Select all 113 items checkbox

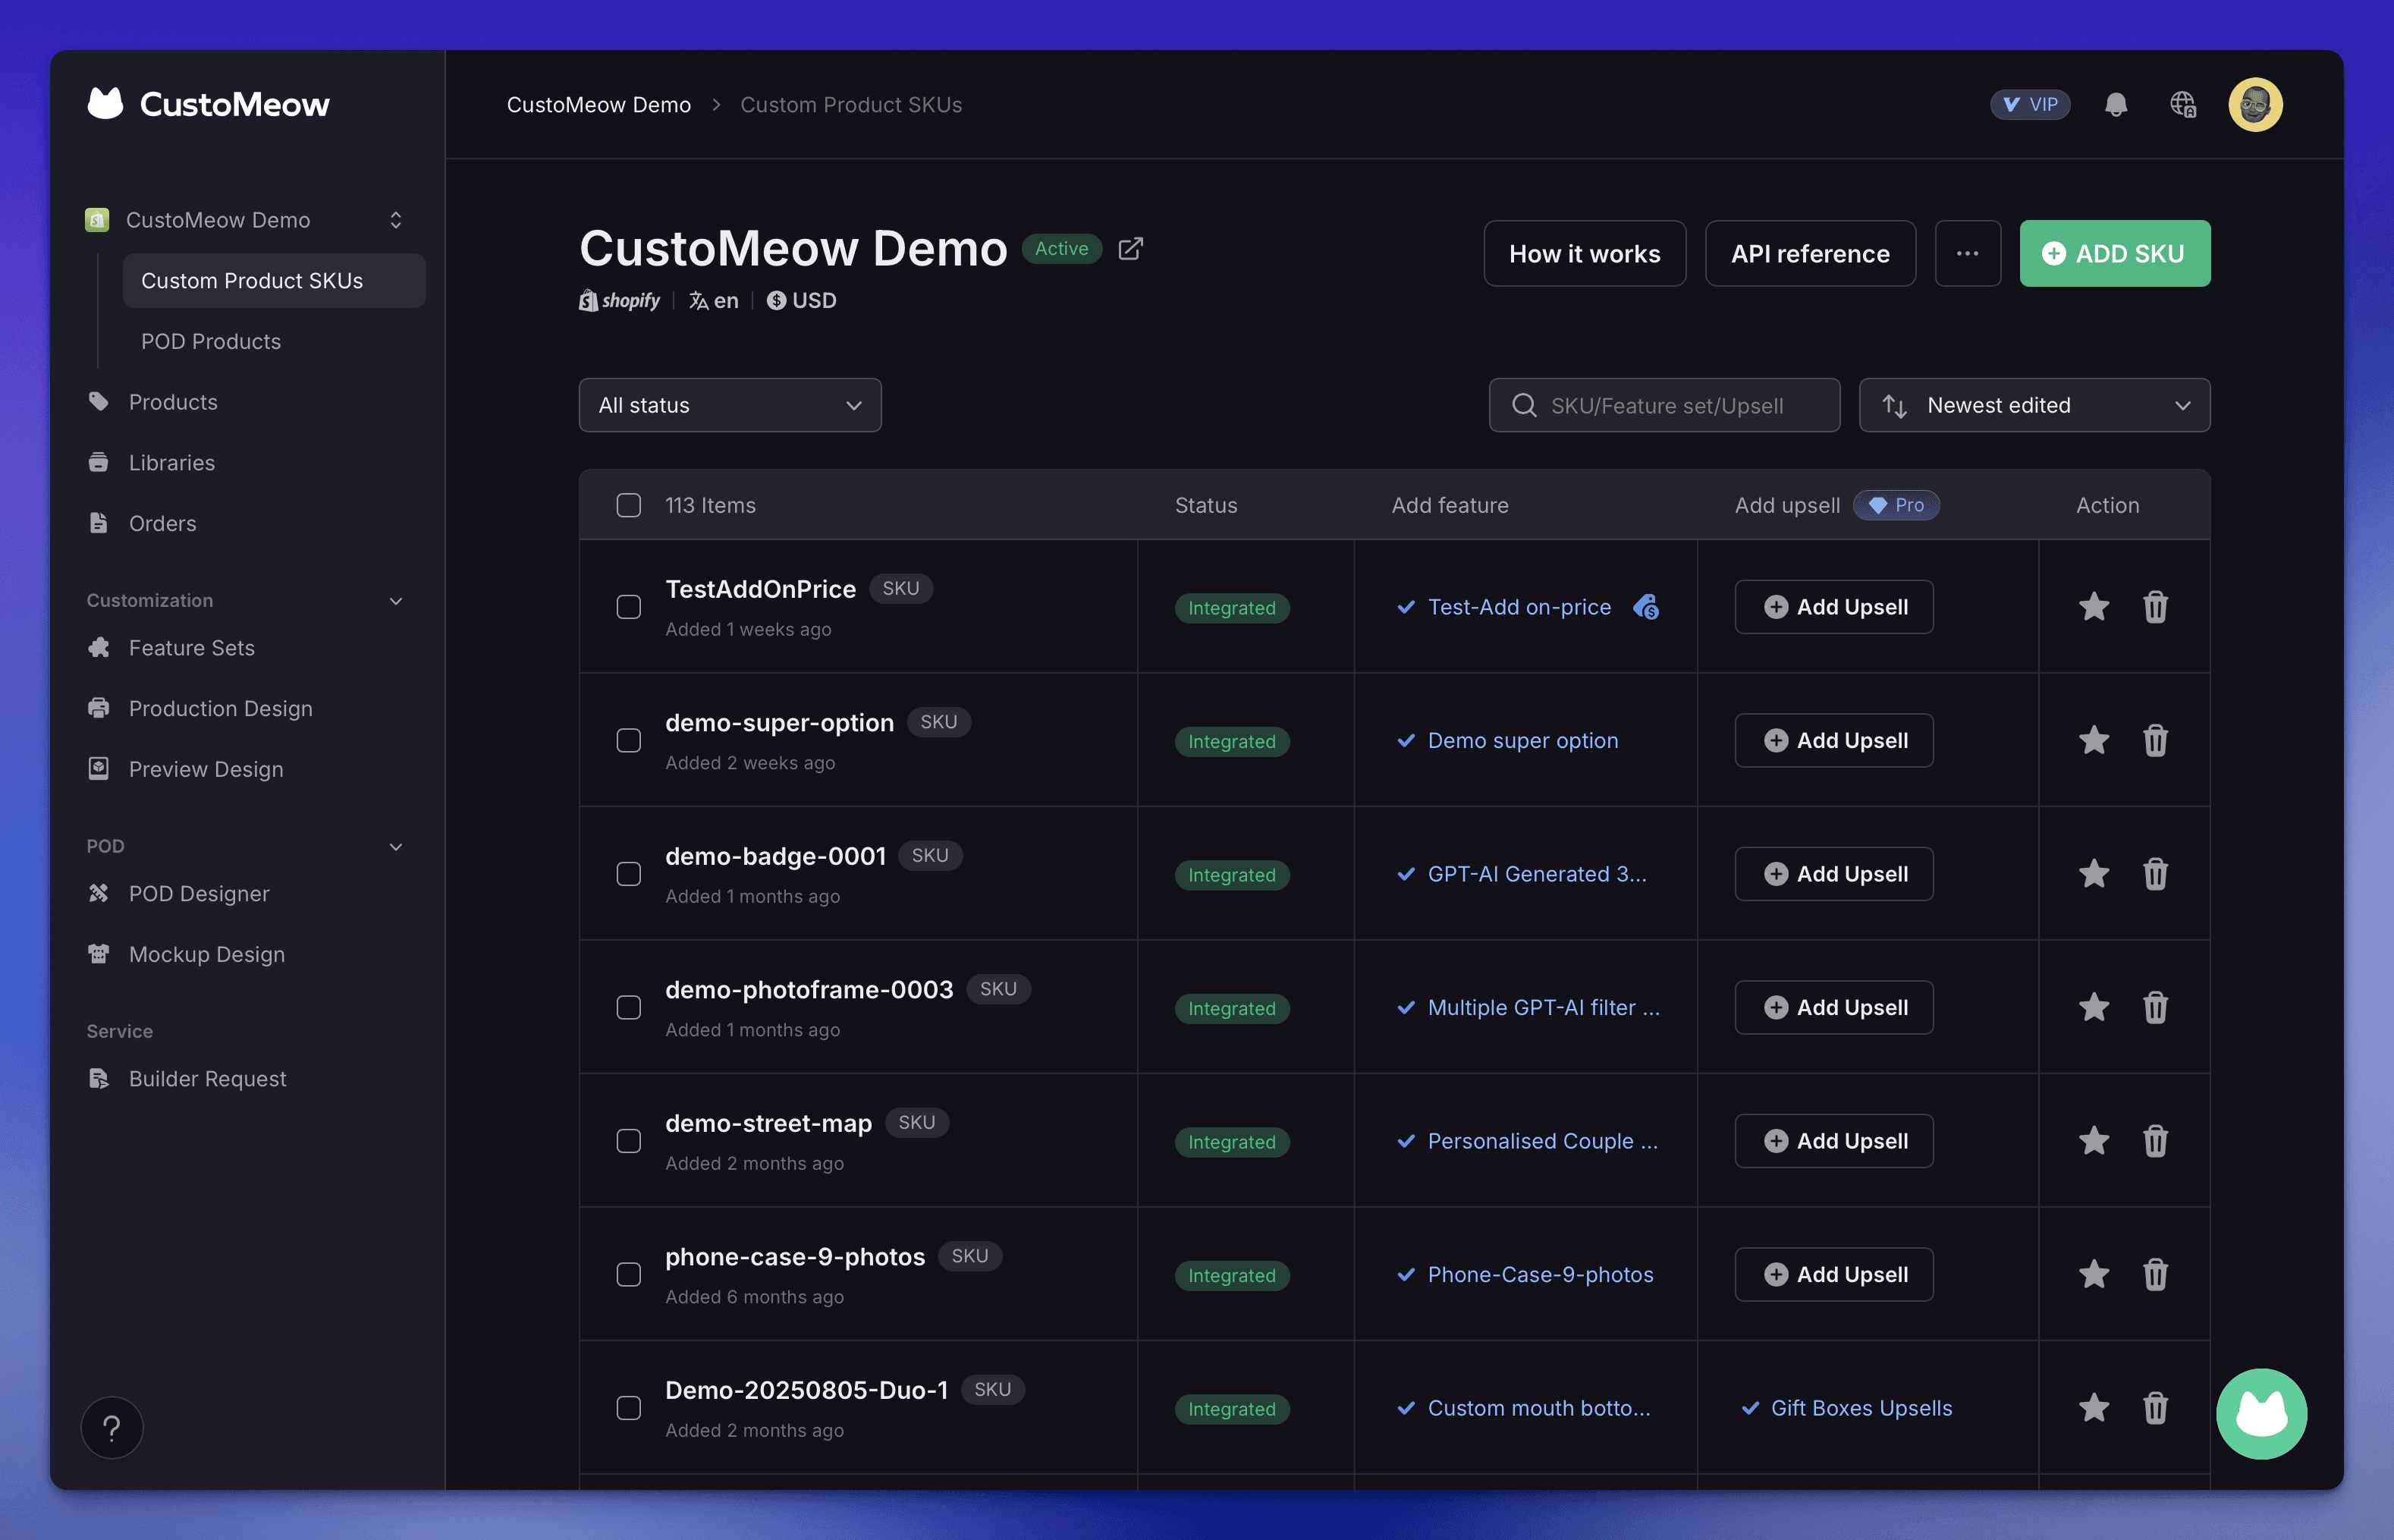coord(628,505)
